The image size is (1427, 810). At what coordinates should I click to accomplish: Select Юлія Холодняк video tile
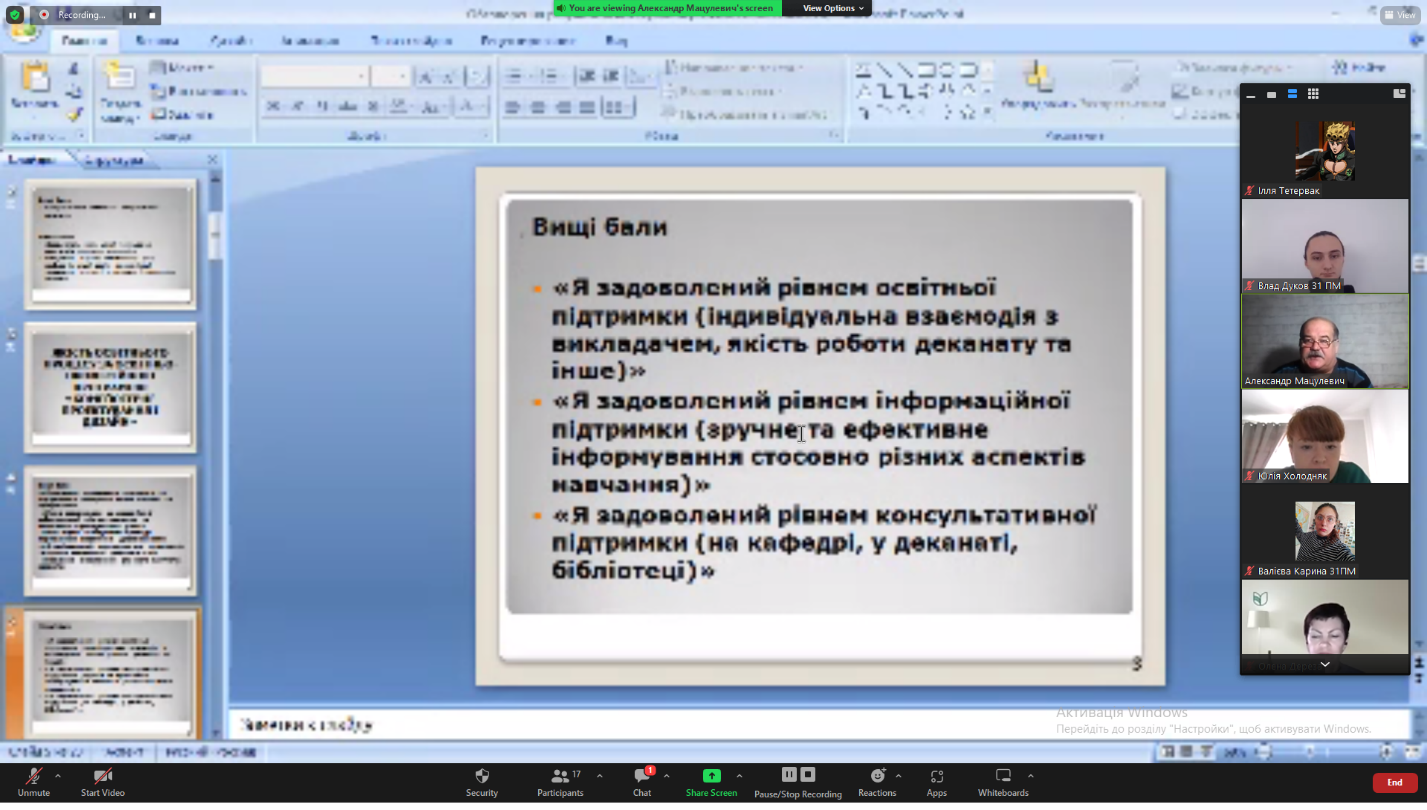pyautogui.click(x=1325, y=436)
